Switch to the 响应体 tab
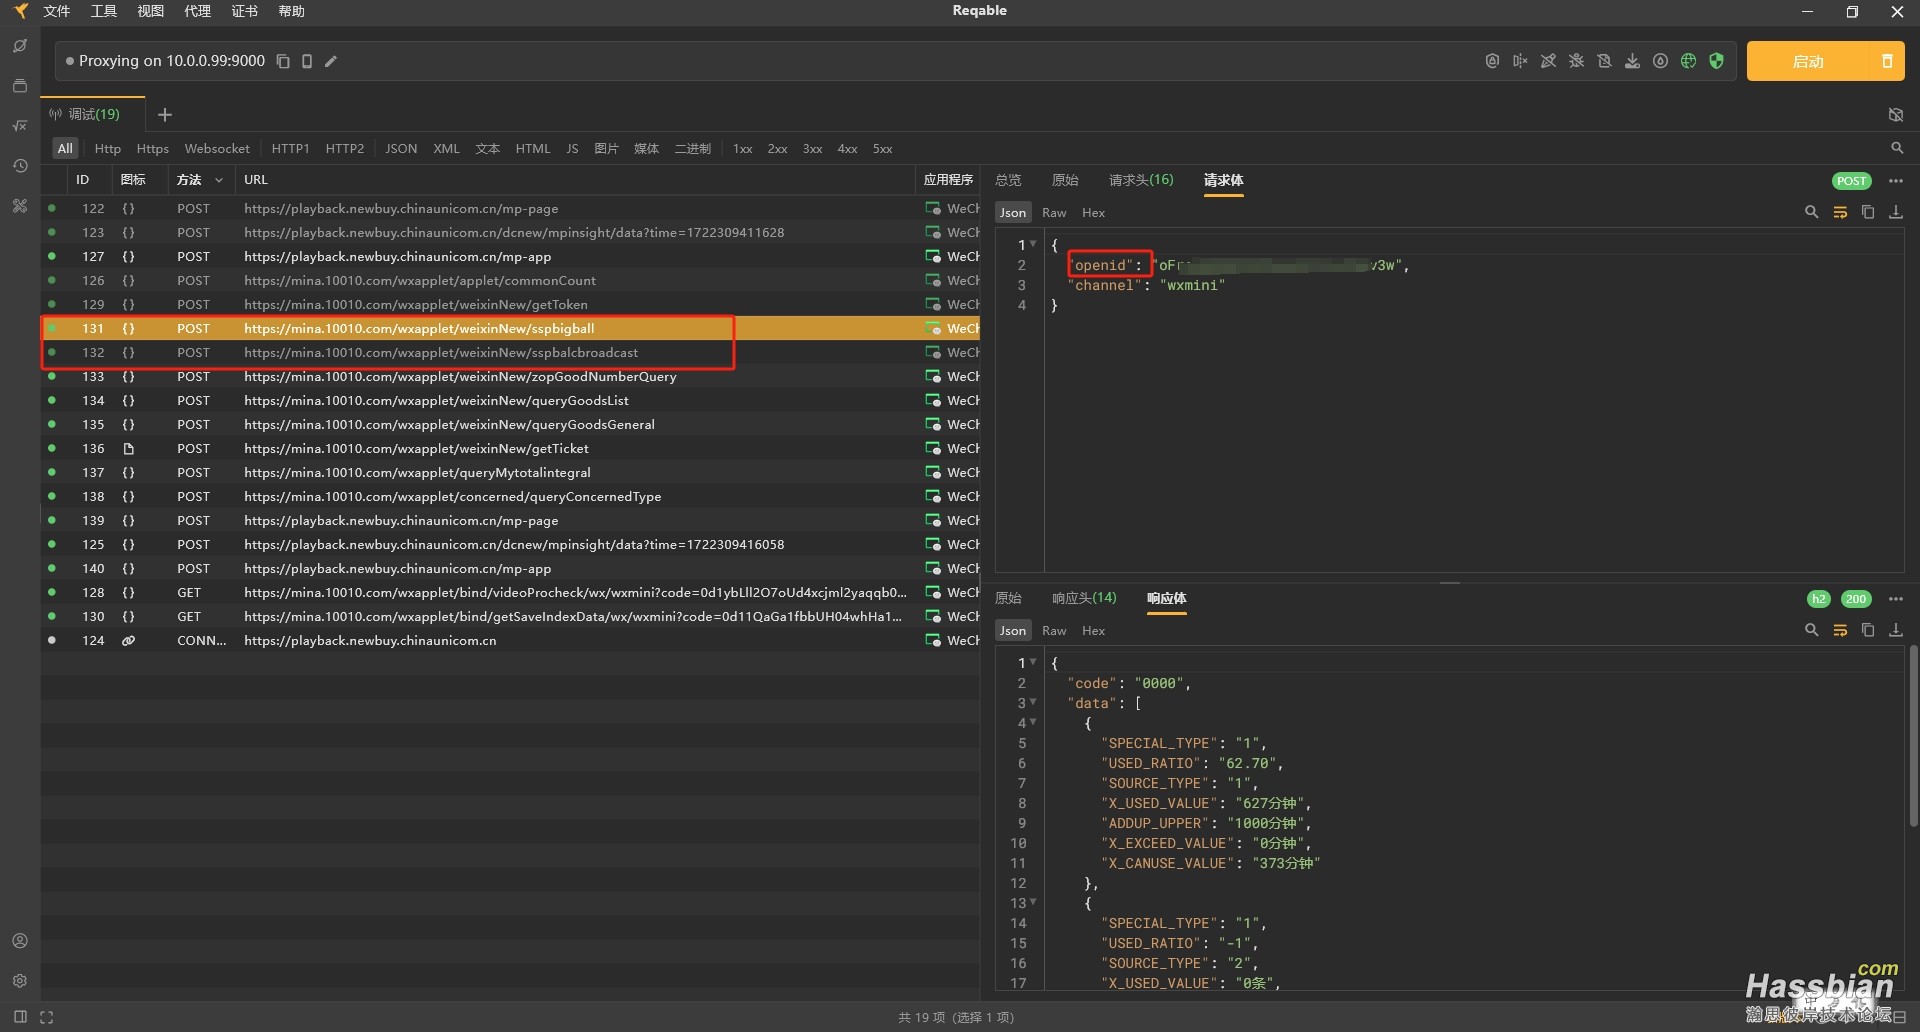 [x=1166, y=598]
